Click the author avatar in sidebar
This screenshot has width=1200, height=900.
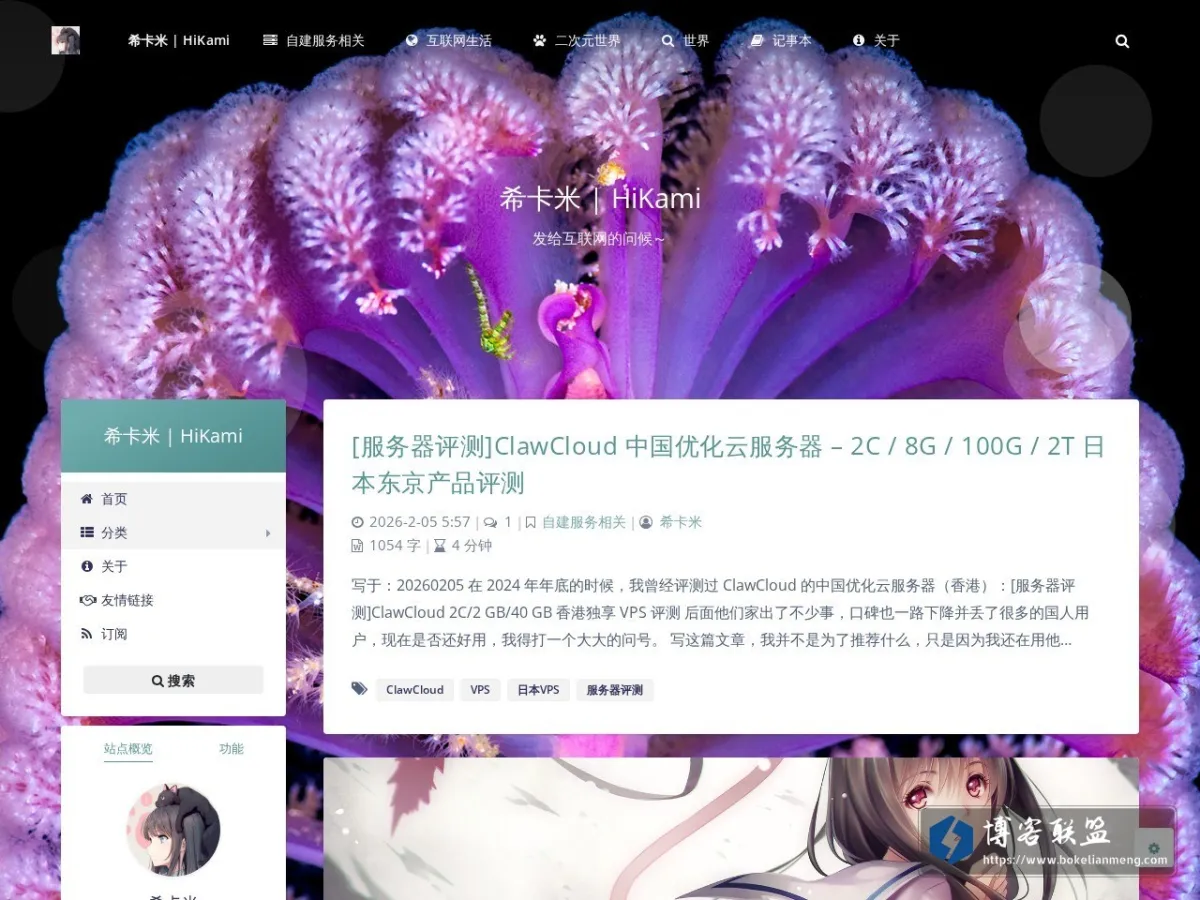[173, 830]
